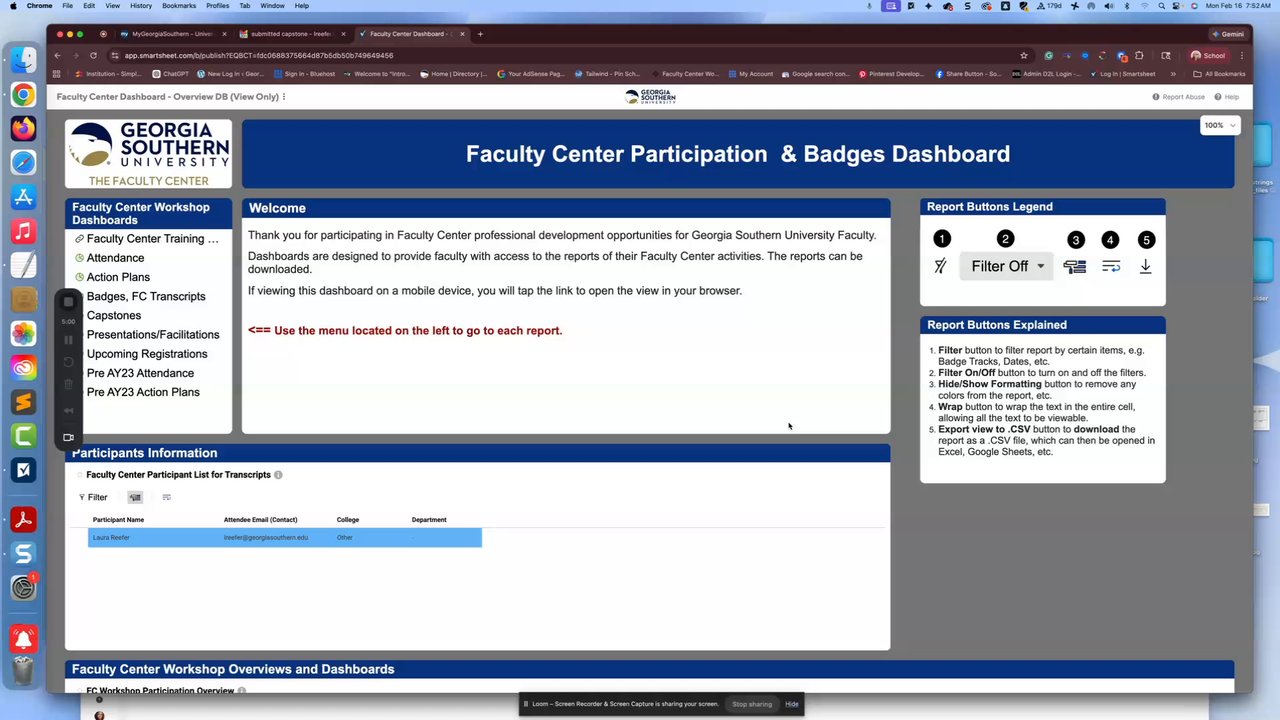
Task: Open Gemini button in Chrome tab bar
Action: pyautogui.click(x=1227, y=34)
